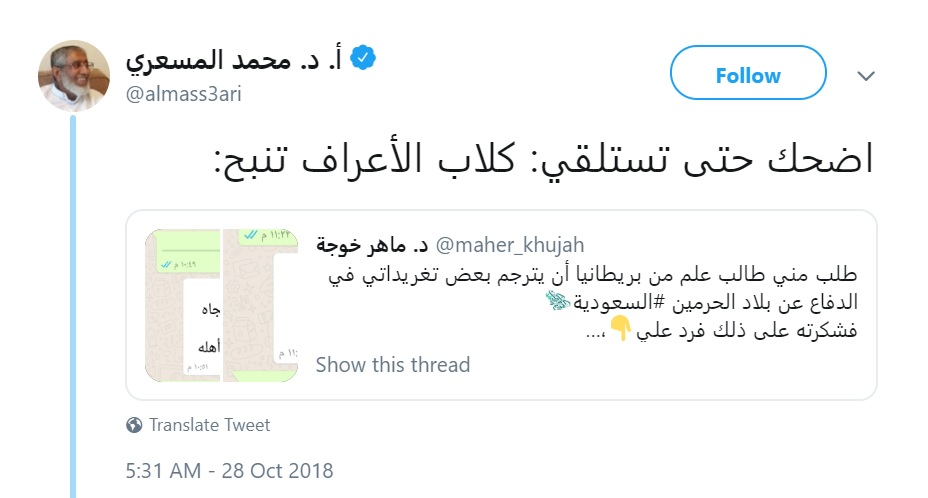This screenshot has height=498, width=928.
Task: Open the 5:31 AM - 28 Oct 2018 timestamp
Action: 229,471
